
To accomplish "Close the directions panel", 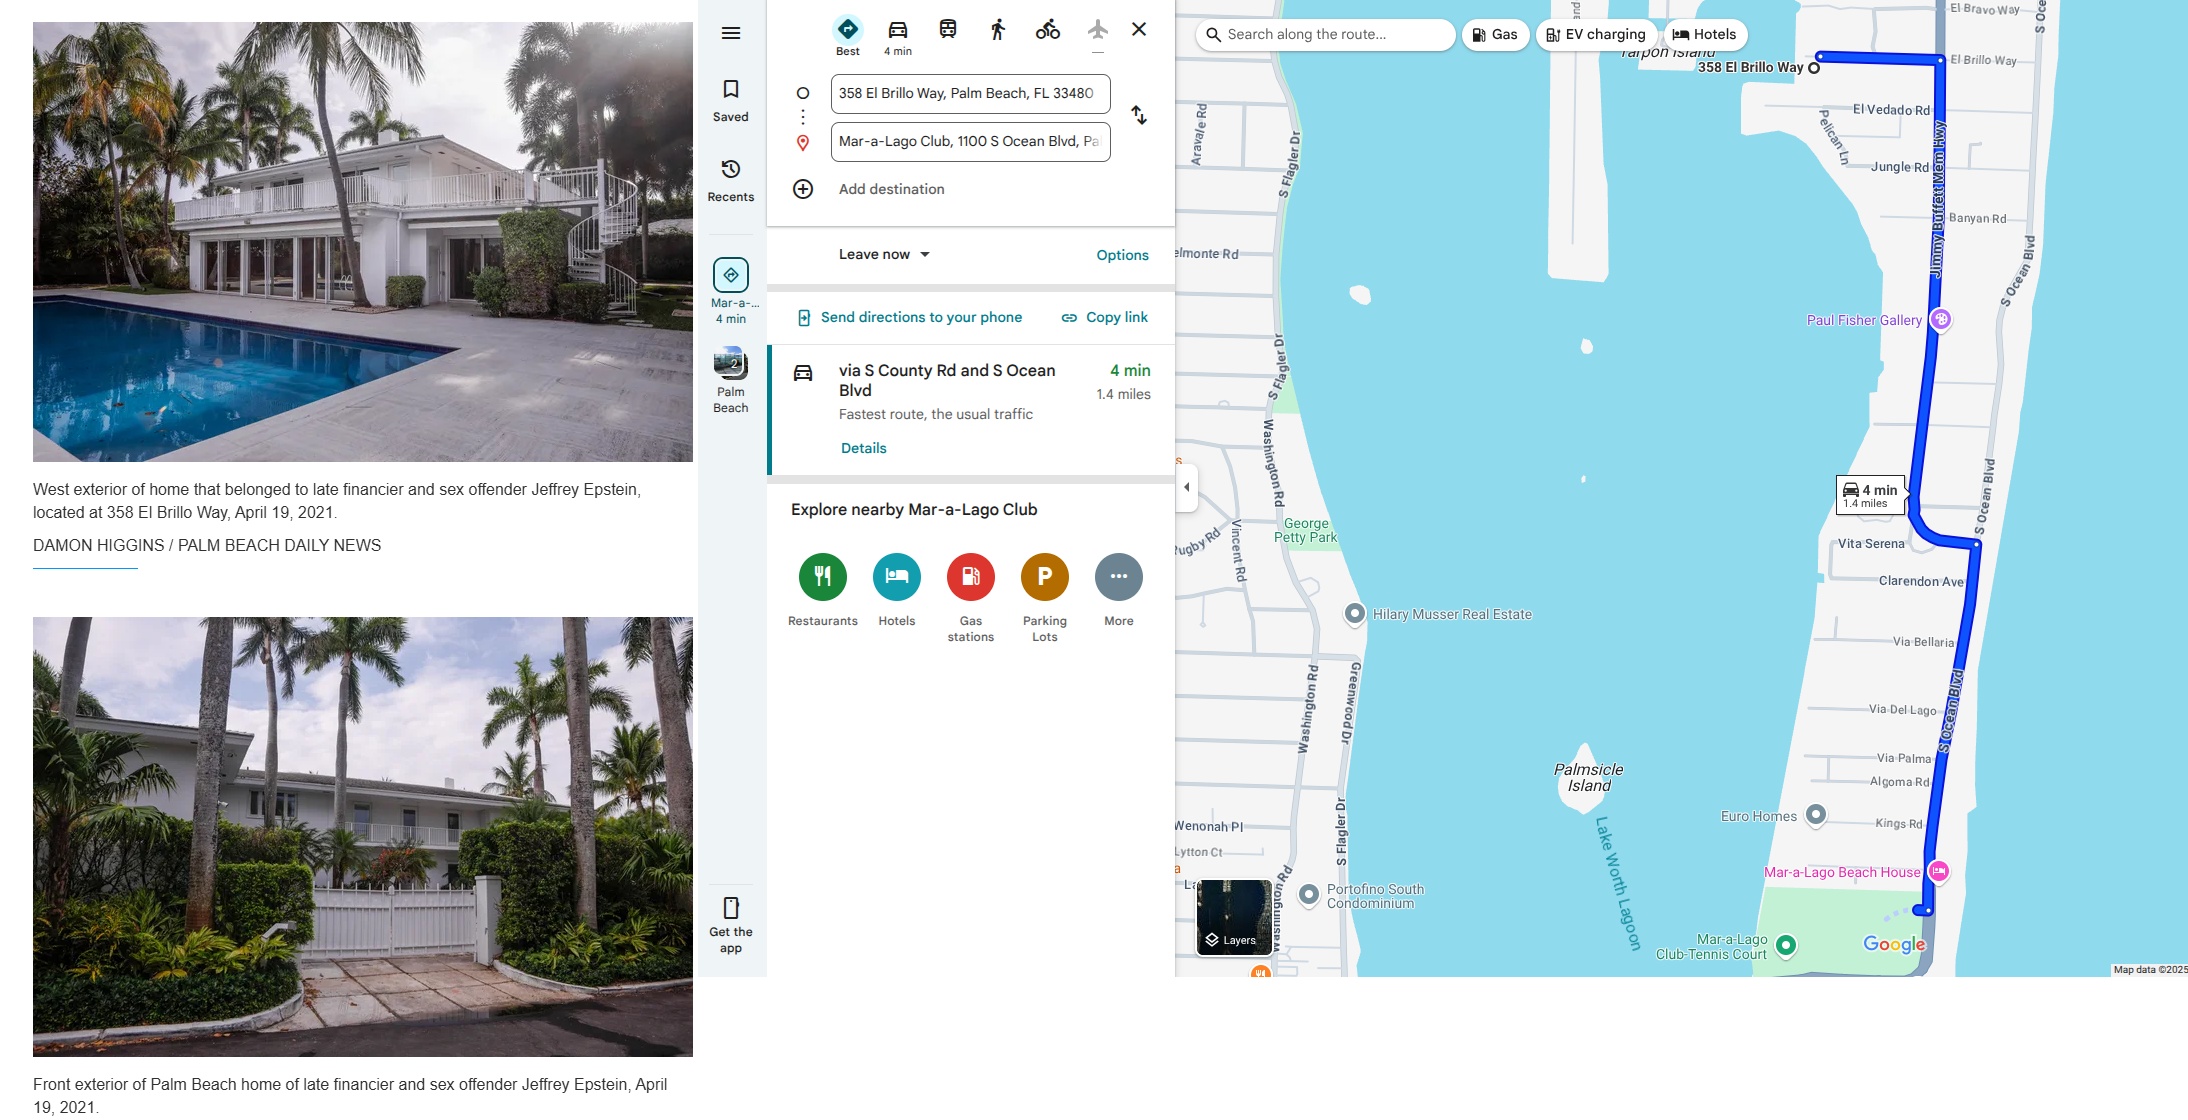I will tap(1139, 29).
